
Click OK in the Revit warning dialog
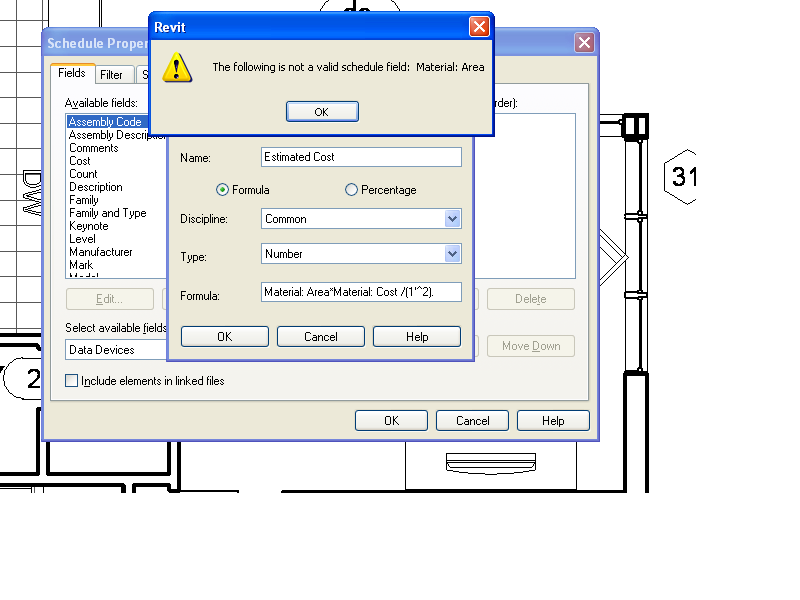322,112
